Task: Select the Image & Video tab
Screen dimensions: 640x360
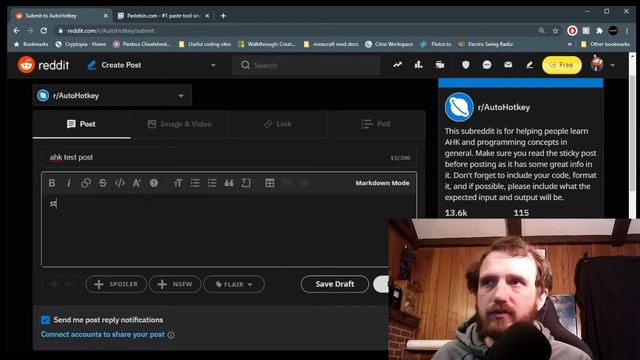Action: [x=180, y=124]
